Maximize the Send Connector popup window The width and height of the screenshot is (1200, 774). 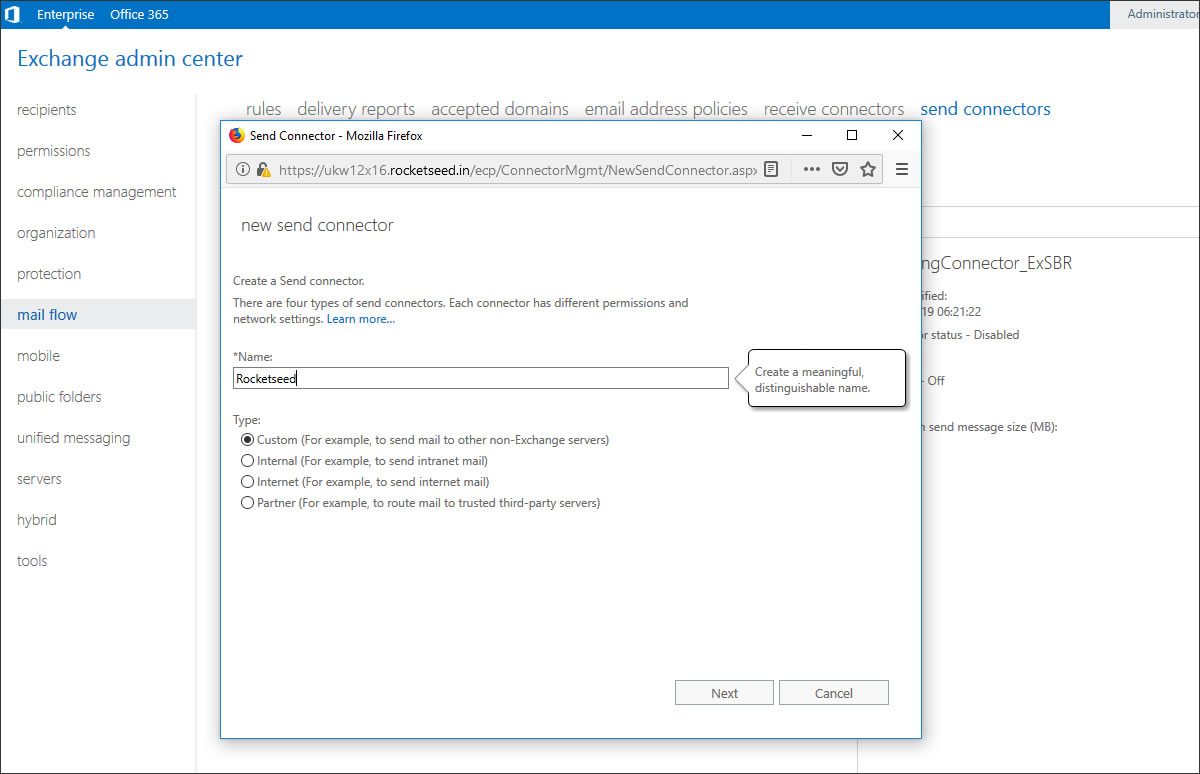pyautogui.click(x=852, y=135)
